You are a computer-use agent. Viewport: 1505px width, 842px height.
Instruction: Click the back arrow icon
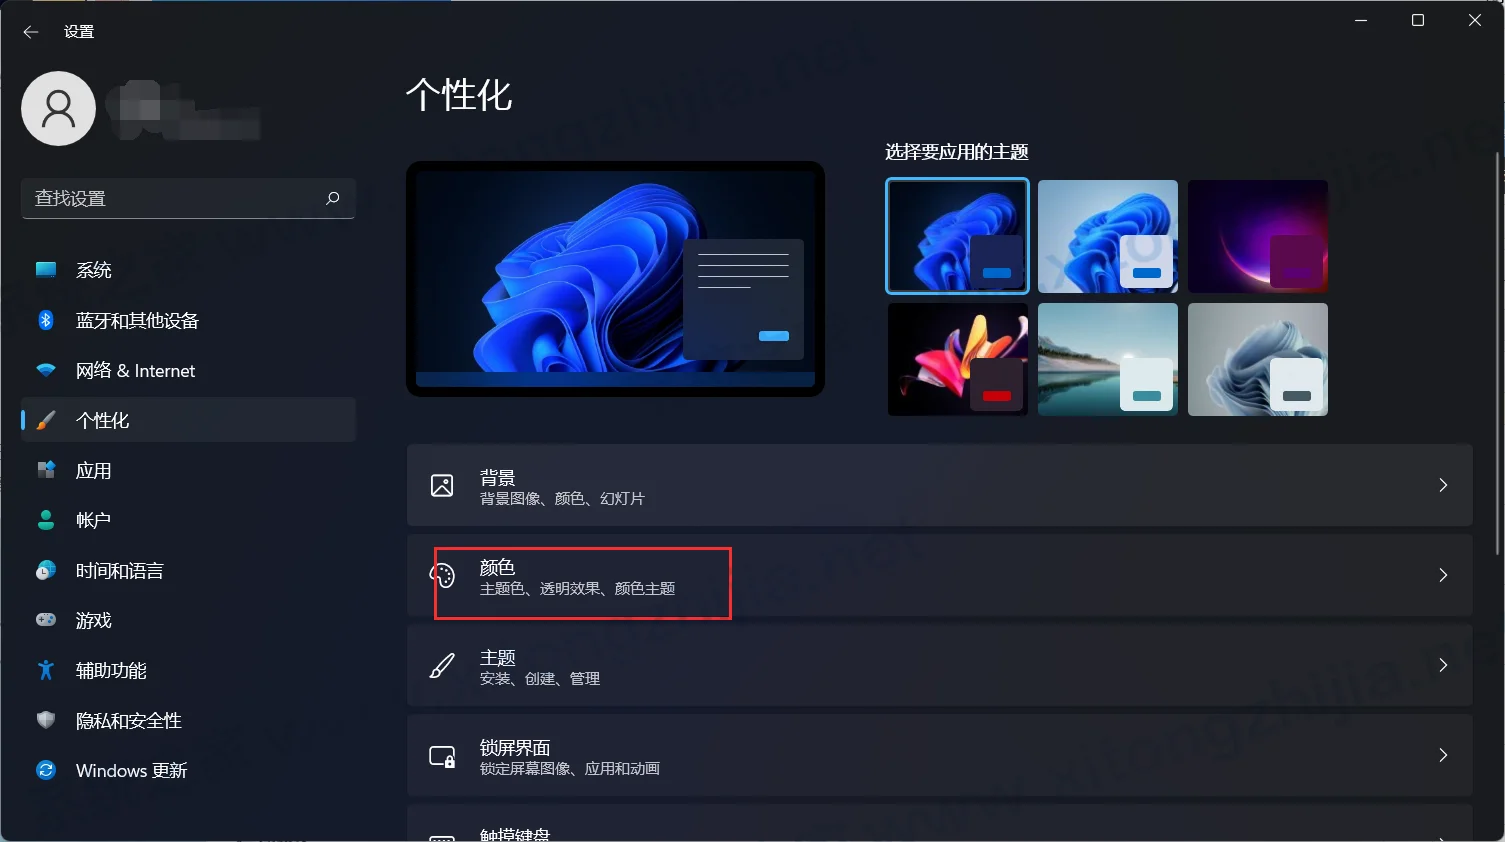(x=30, y=32)
